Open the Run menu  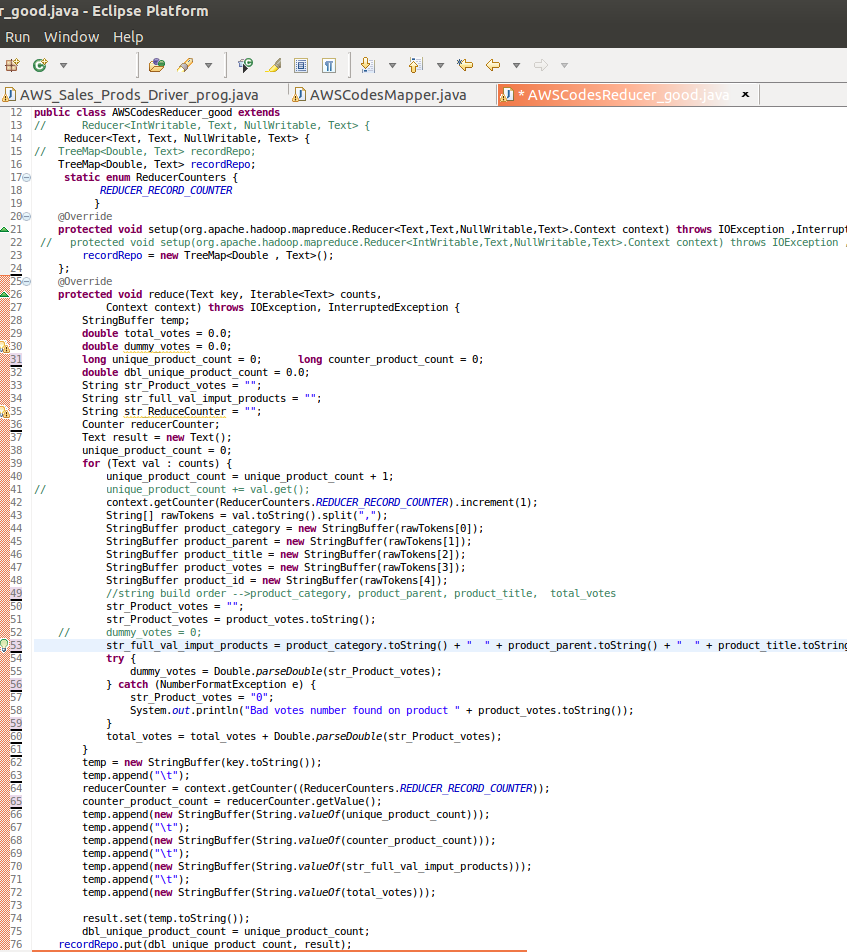click(17, 36)
